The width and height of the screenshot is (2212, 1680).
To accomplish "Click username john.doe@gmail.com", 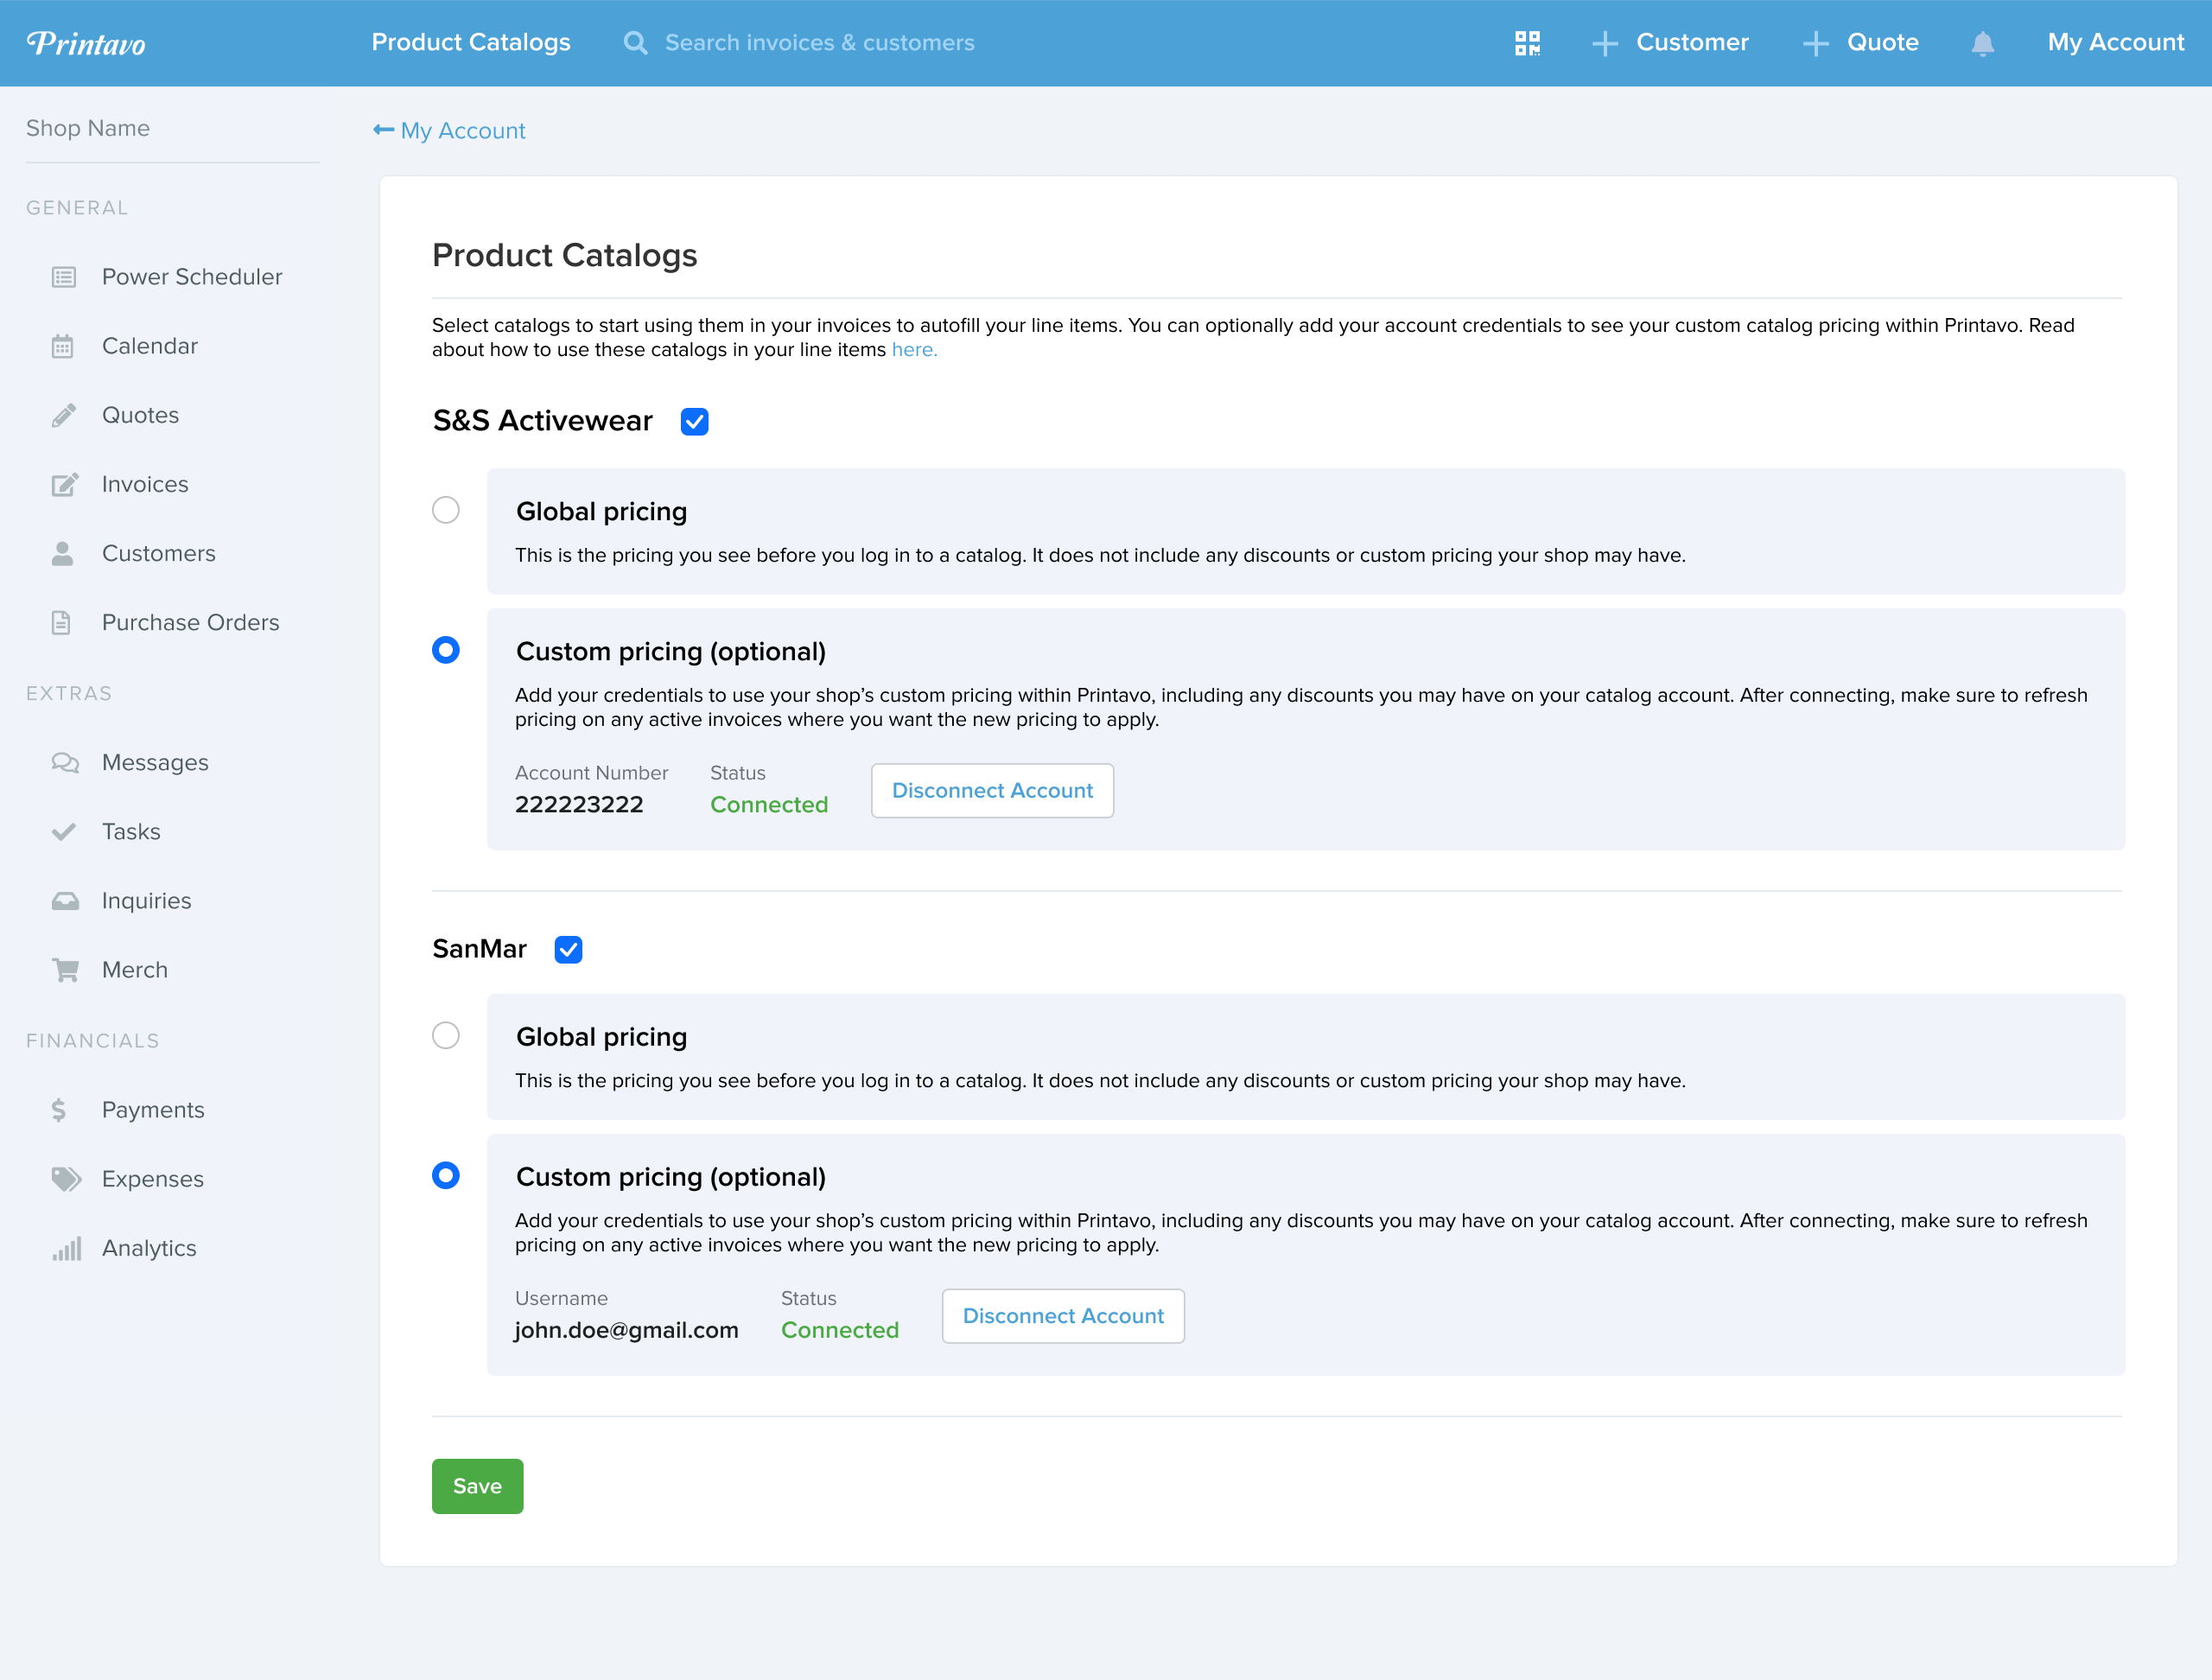I will (x=626, y=1331).
